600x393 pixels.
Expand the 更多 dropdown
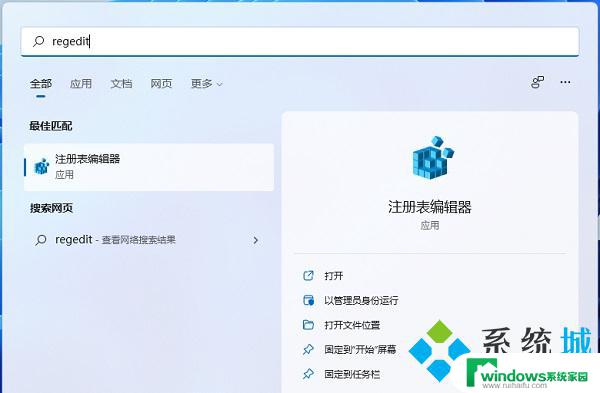[x=207, y=83]
